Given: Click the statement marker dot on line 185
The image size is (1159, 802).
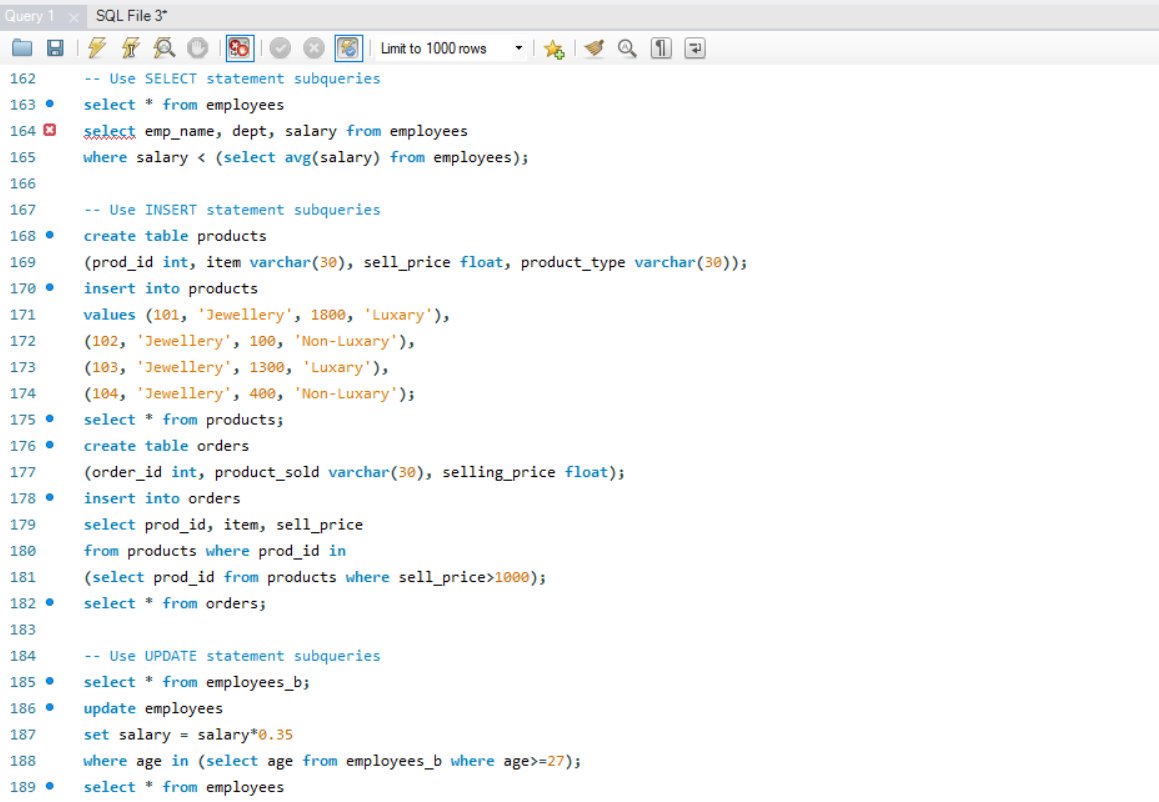Looking at the screenshot, I should click(50, 681).
